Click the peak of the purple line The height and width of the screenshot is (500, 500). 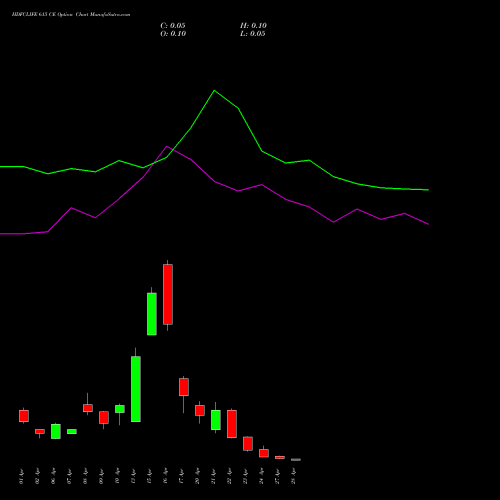(x=167, y=146)
